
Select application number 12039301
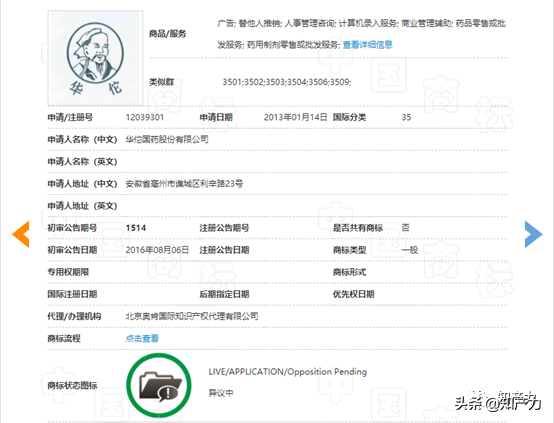click(145, 117)
